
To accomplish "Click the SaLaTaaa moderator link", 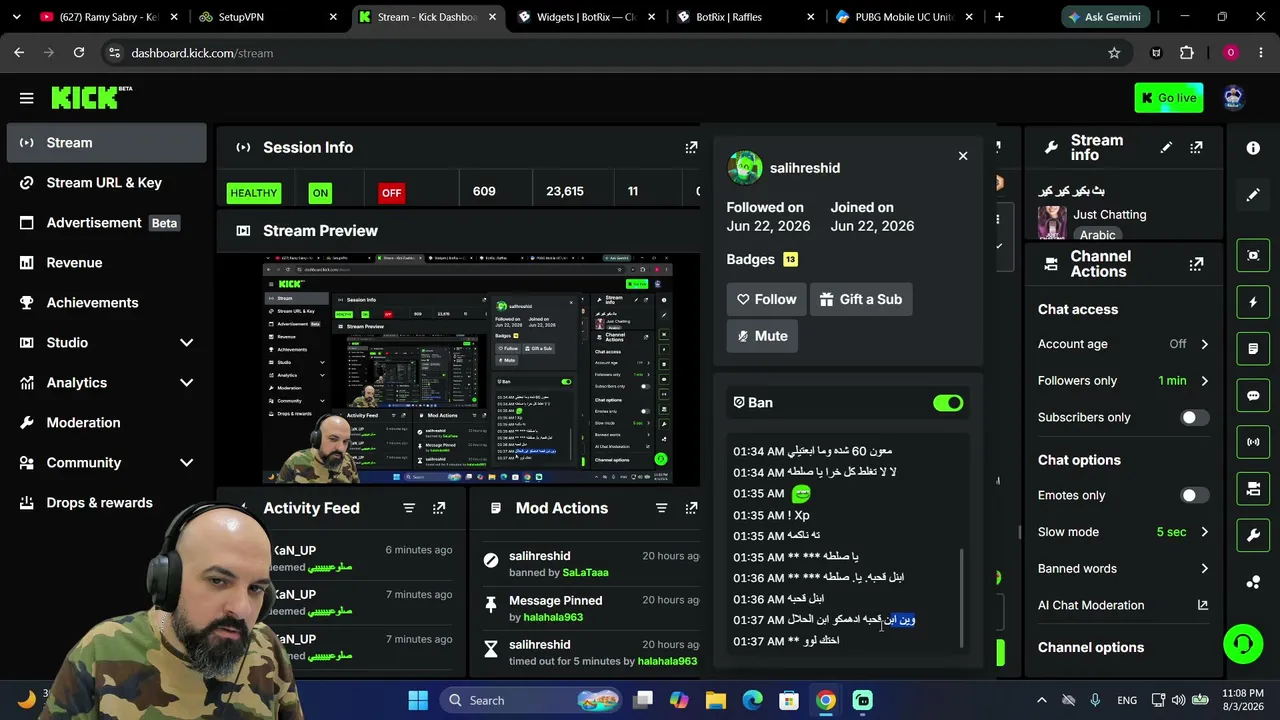I will click(x=585, y=573).
